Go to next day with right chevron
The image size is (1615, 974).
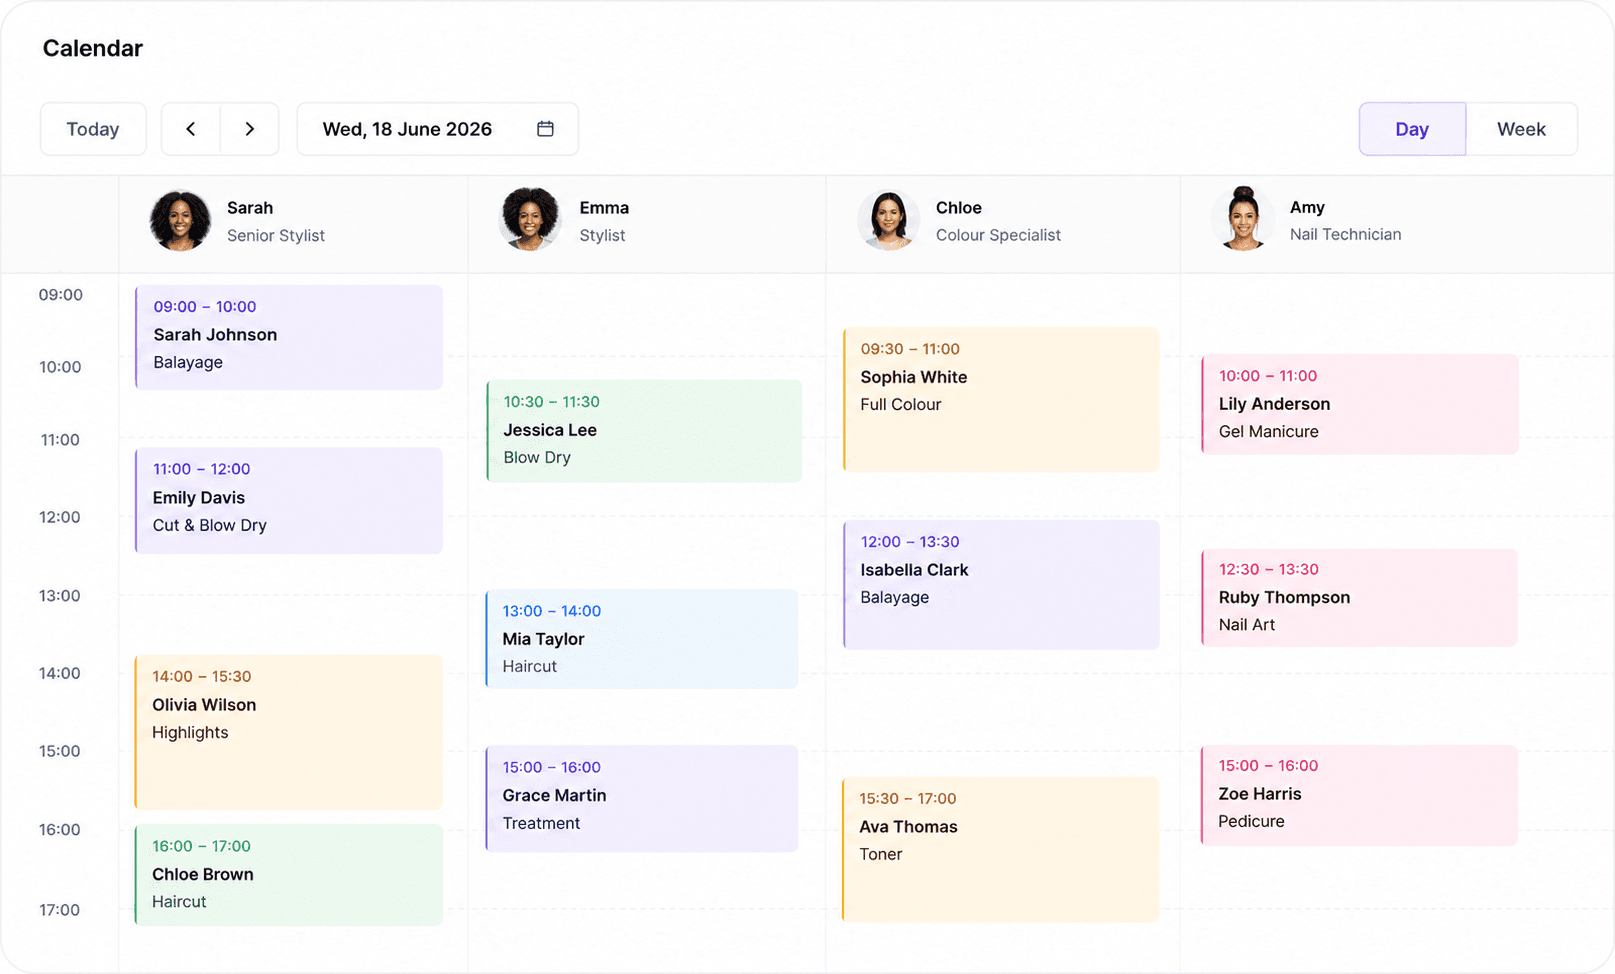coord(250,129)
